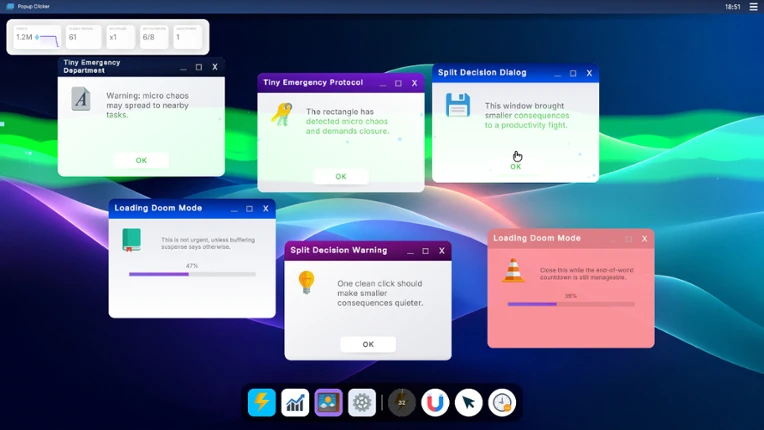Viewport: 764px width, 430px height.
Task: Open the hamburger menu at top right
Action: (753, 7)
